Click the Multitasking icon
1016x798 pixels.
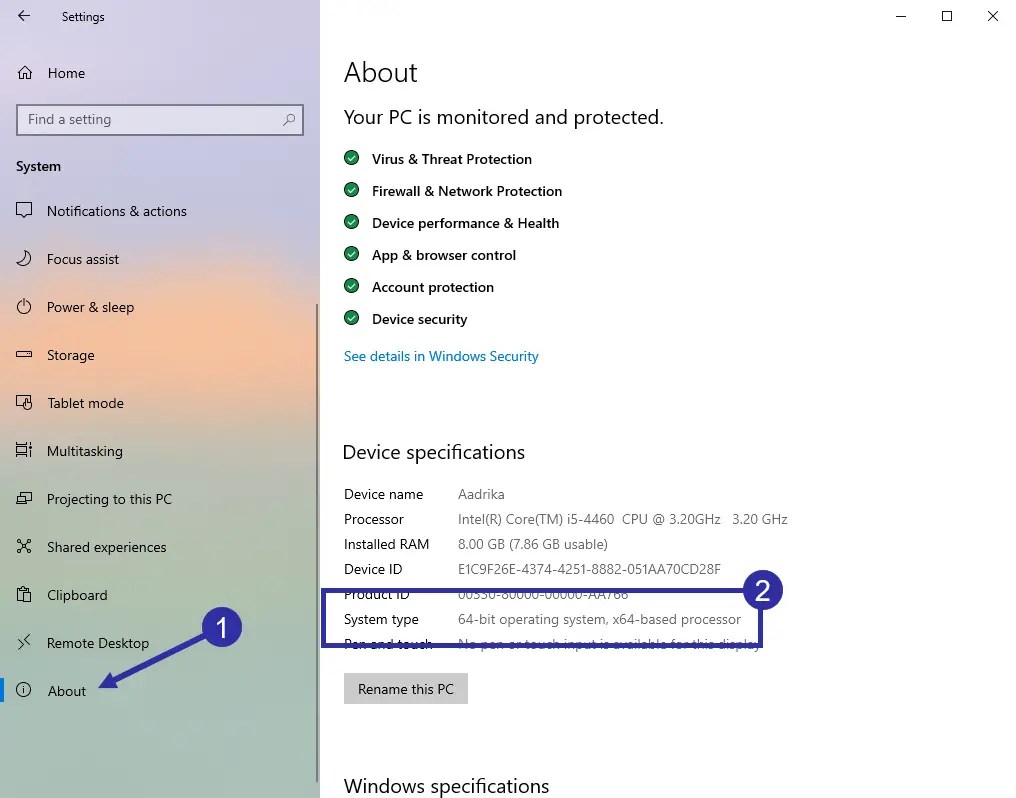tap(25, 451)
